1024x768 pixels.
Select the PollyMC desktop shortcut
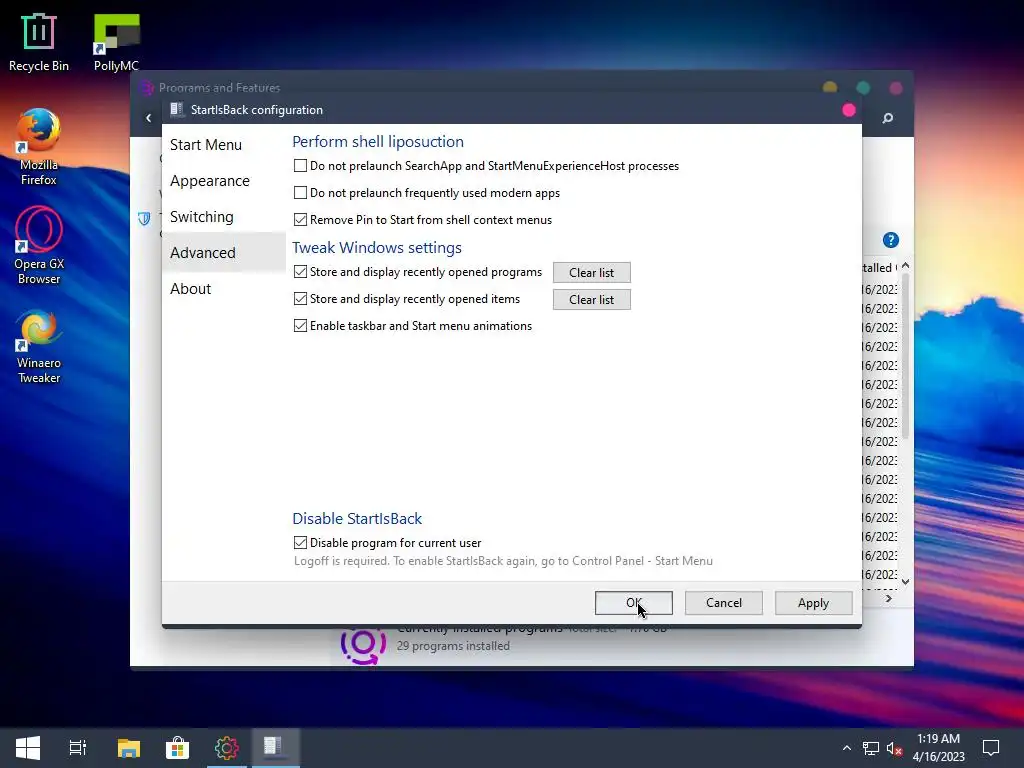pyautogui.click(x=116, y=42)
